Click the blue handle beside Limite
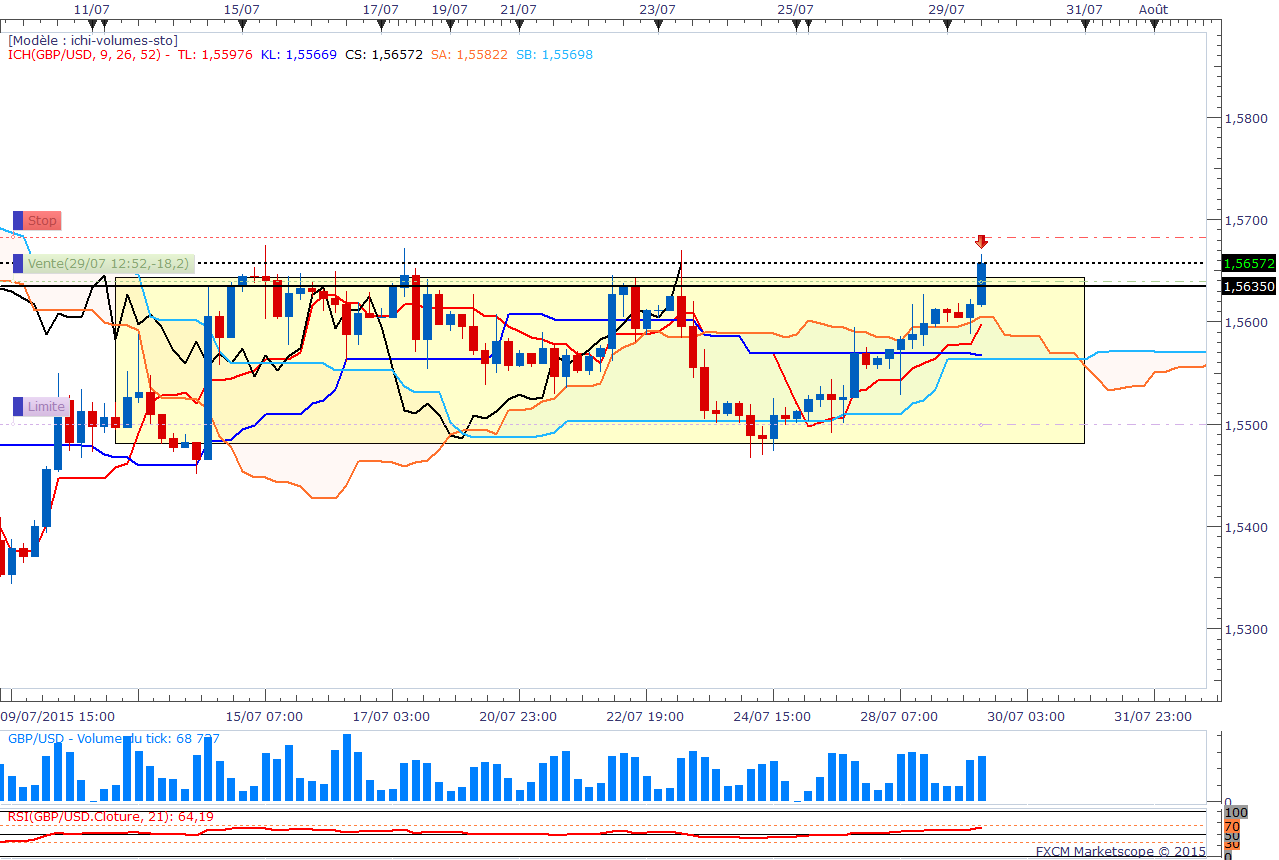This screenshot has height=860, width=1279. (18, 407)
